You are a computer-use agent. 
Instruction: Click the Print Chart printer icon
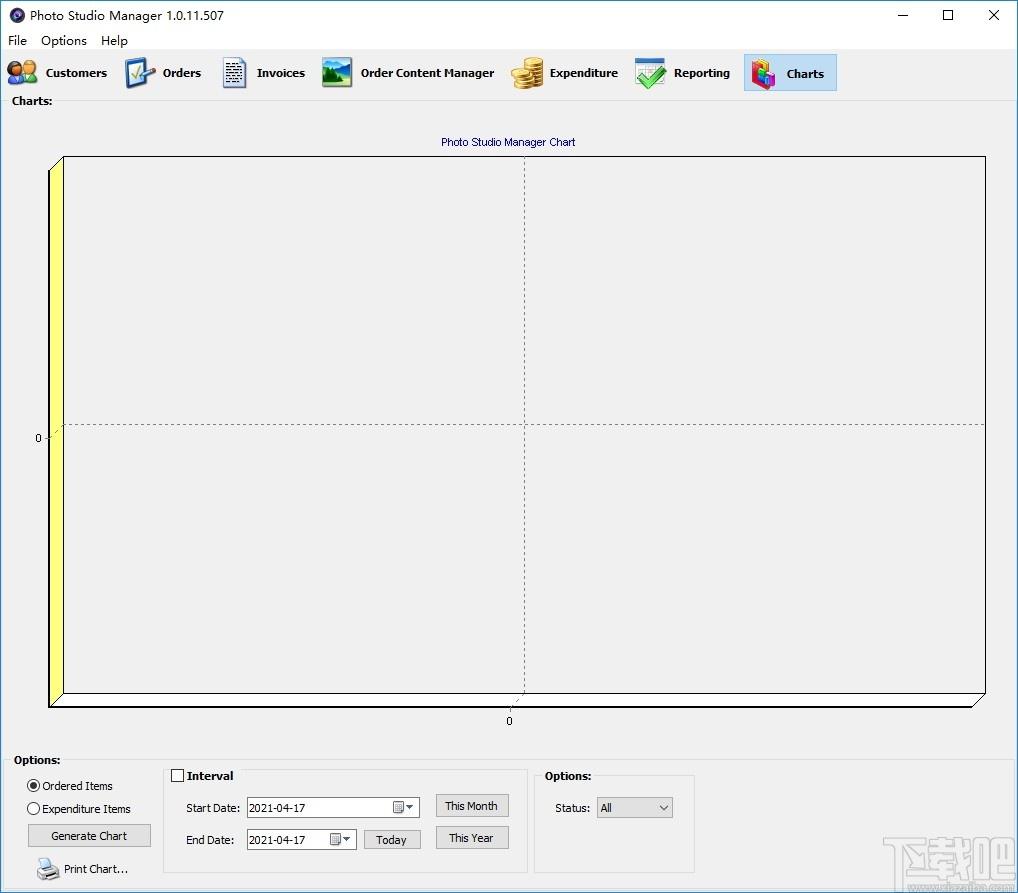[48, 869]
